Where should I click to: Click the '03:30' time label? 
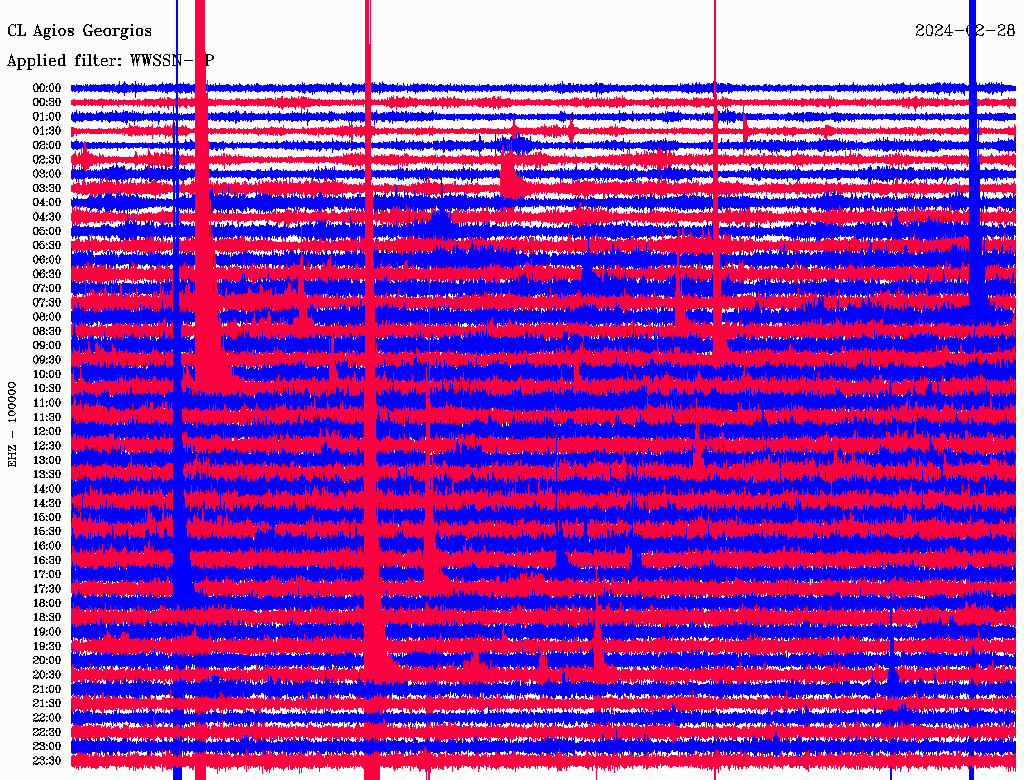pyautogui.click(x=47, y=188)
